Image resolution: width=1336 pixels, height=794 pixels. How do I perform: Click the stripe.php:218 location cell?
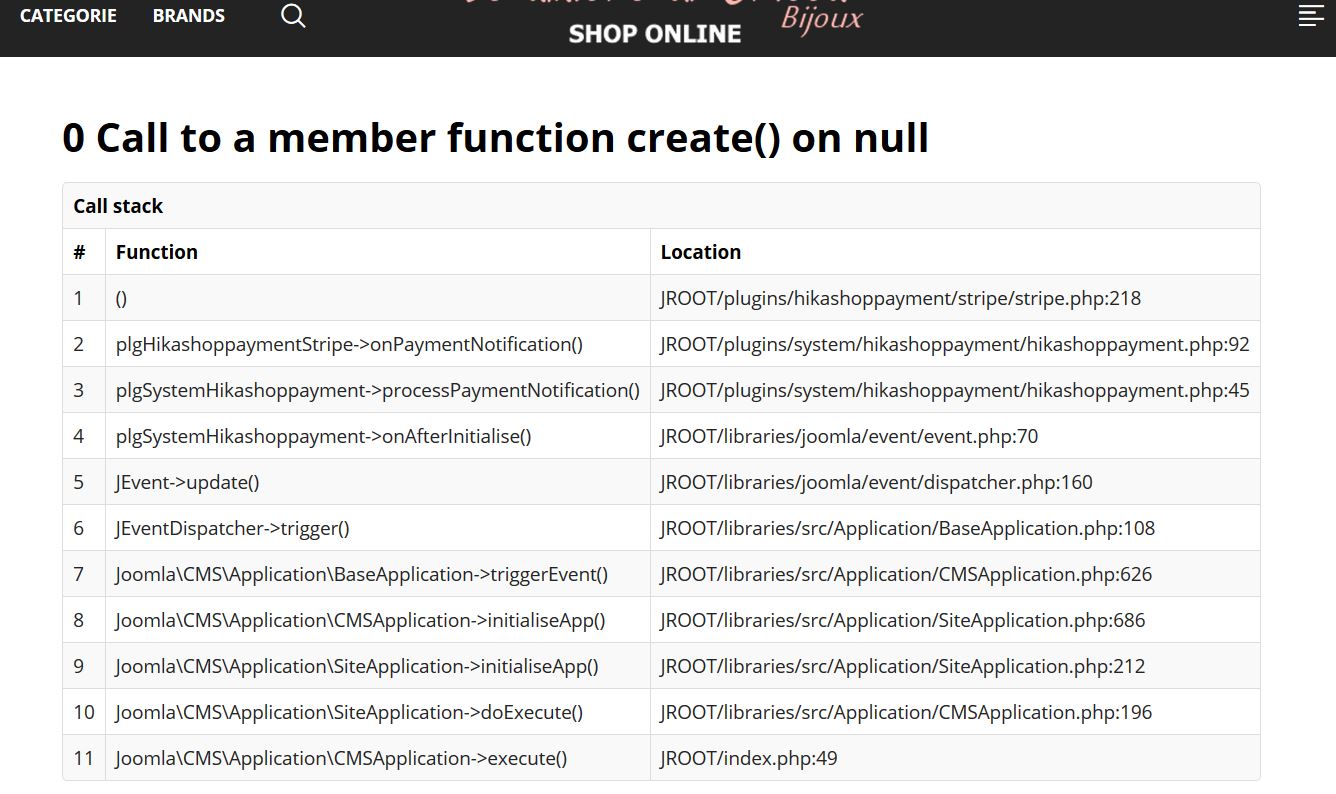(900, 298)
